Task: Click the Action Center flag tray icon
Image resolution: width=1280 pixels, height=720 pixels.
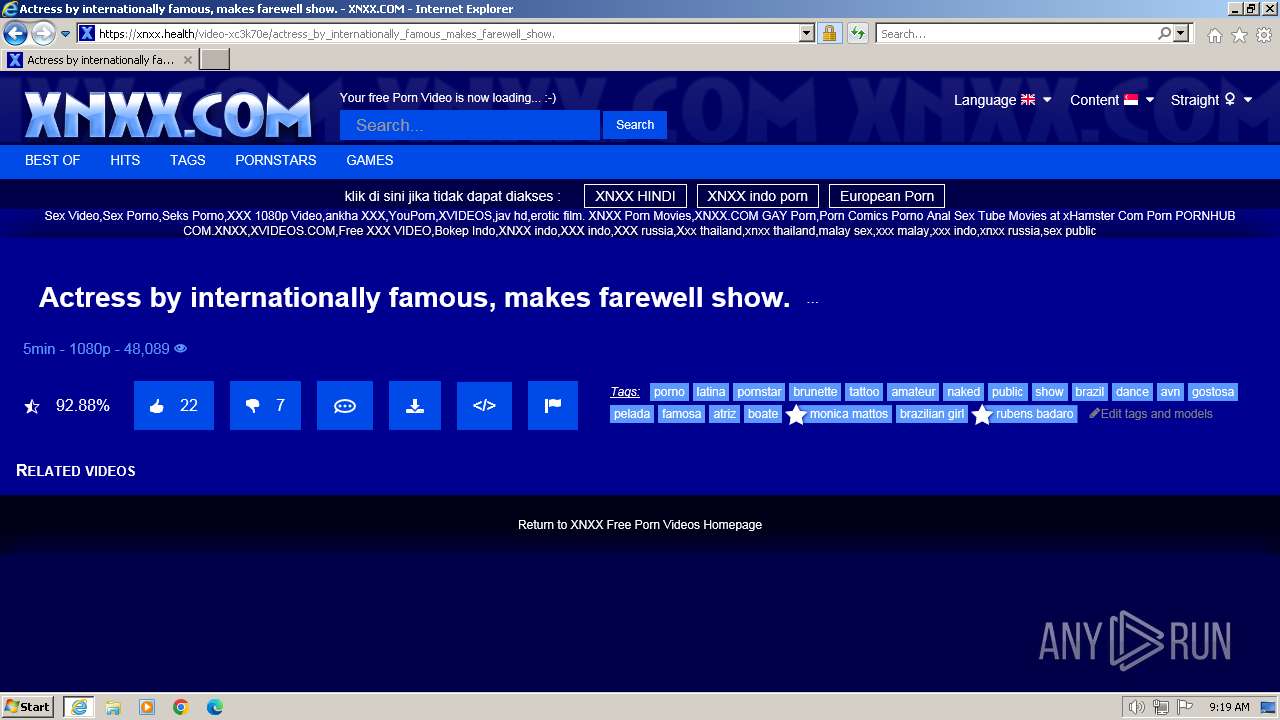Action: pyautogui.click(x=1183, y=707)
